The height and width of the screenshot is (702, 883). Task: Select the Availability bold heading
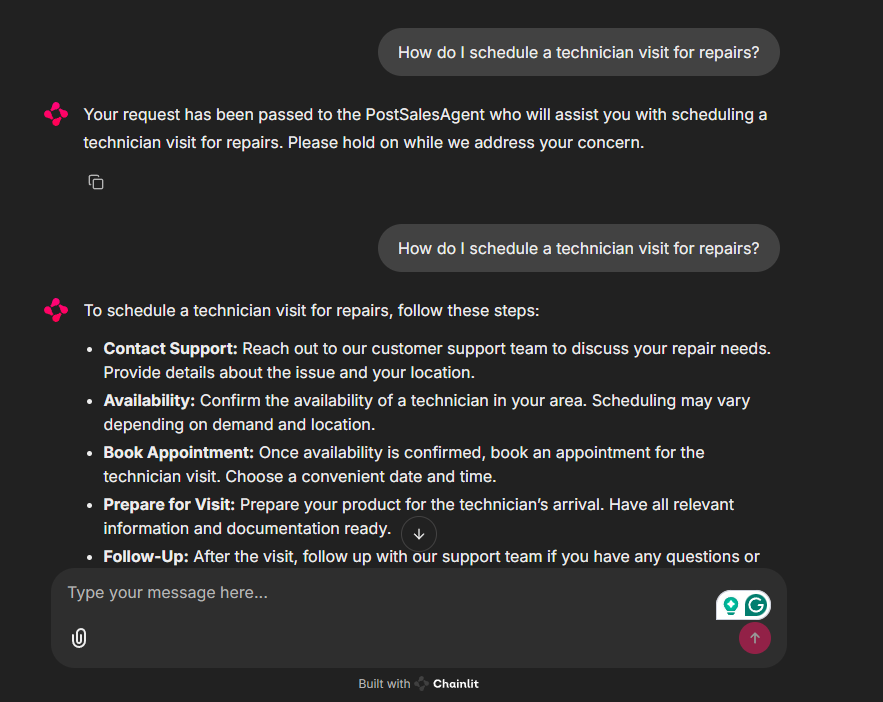[x=147, y=400]
